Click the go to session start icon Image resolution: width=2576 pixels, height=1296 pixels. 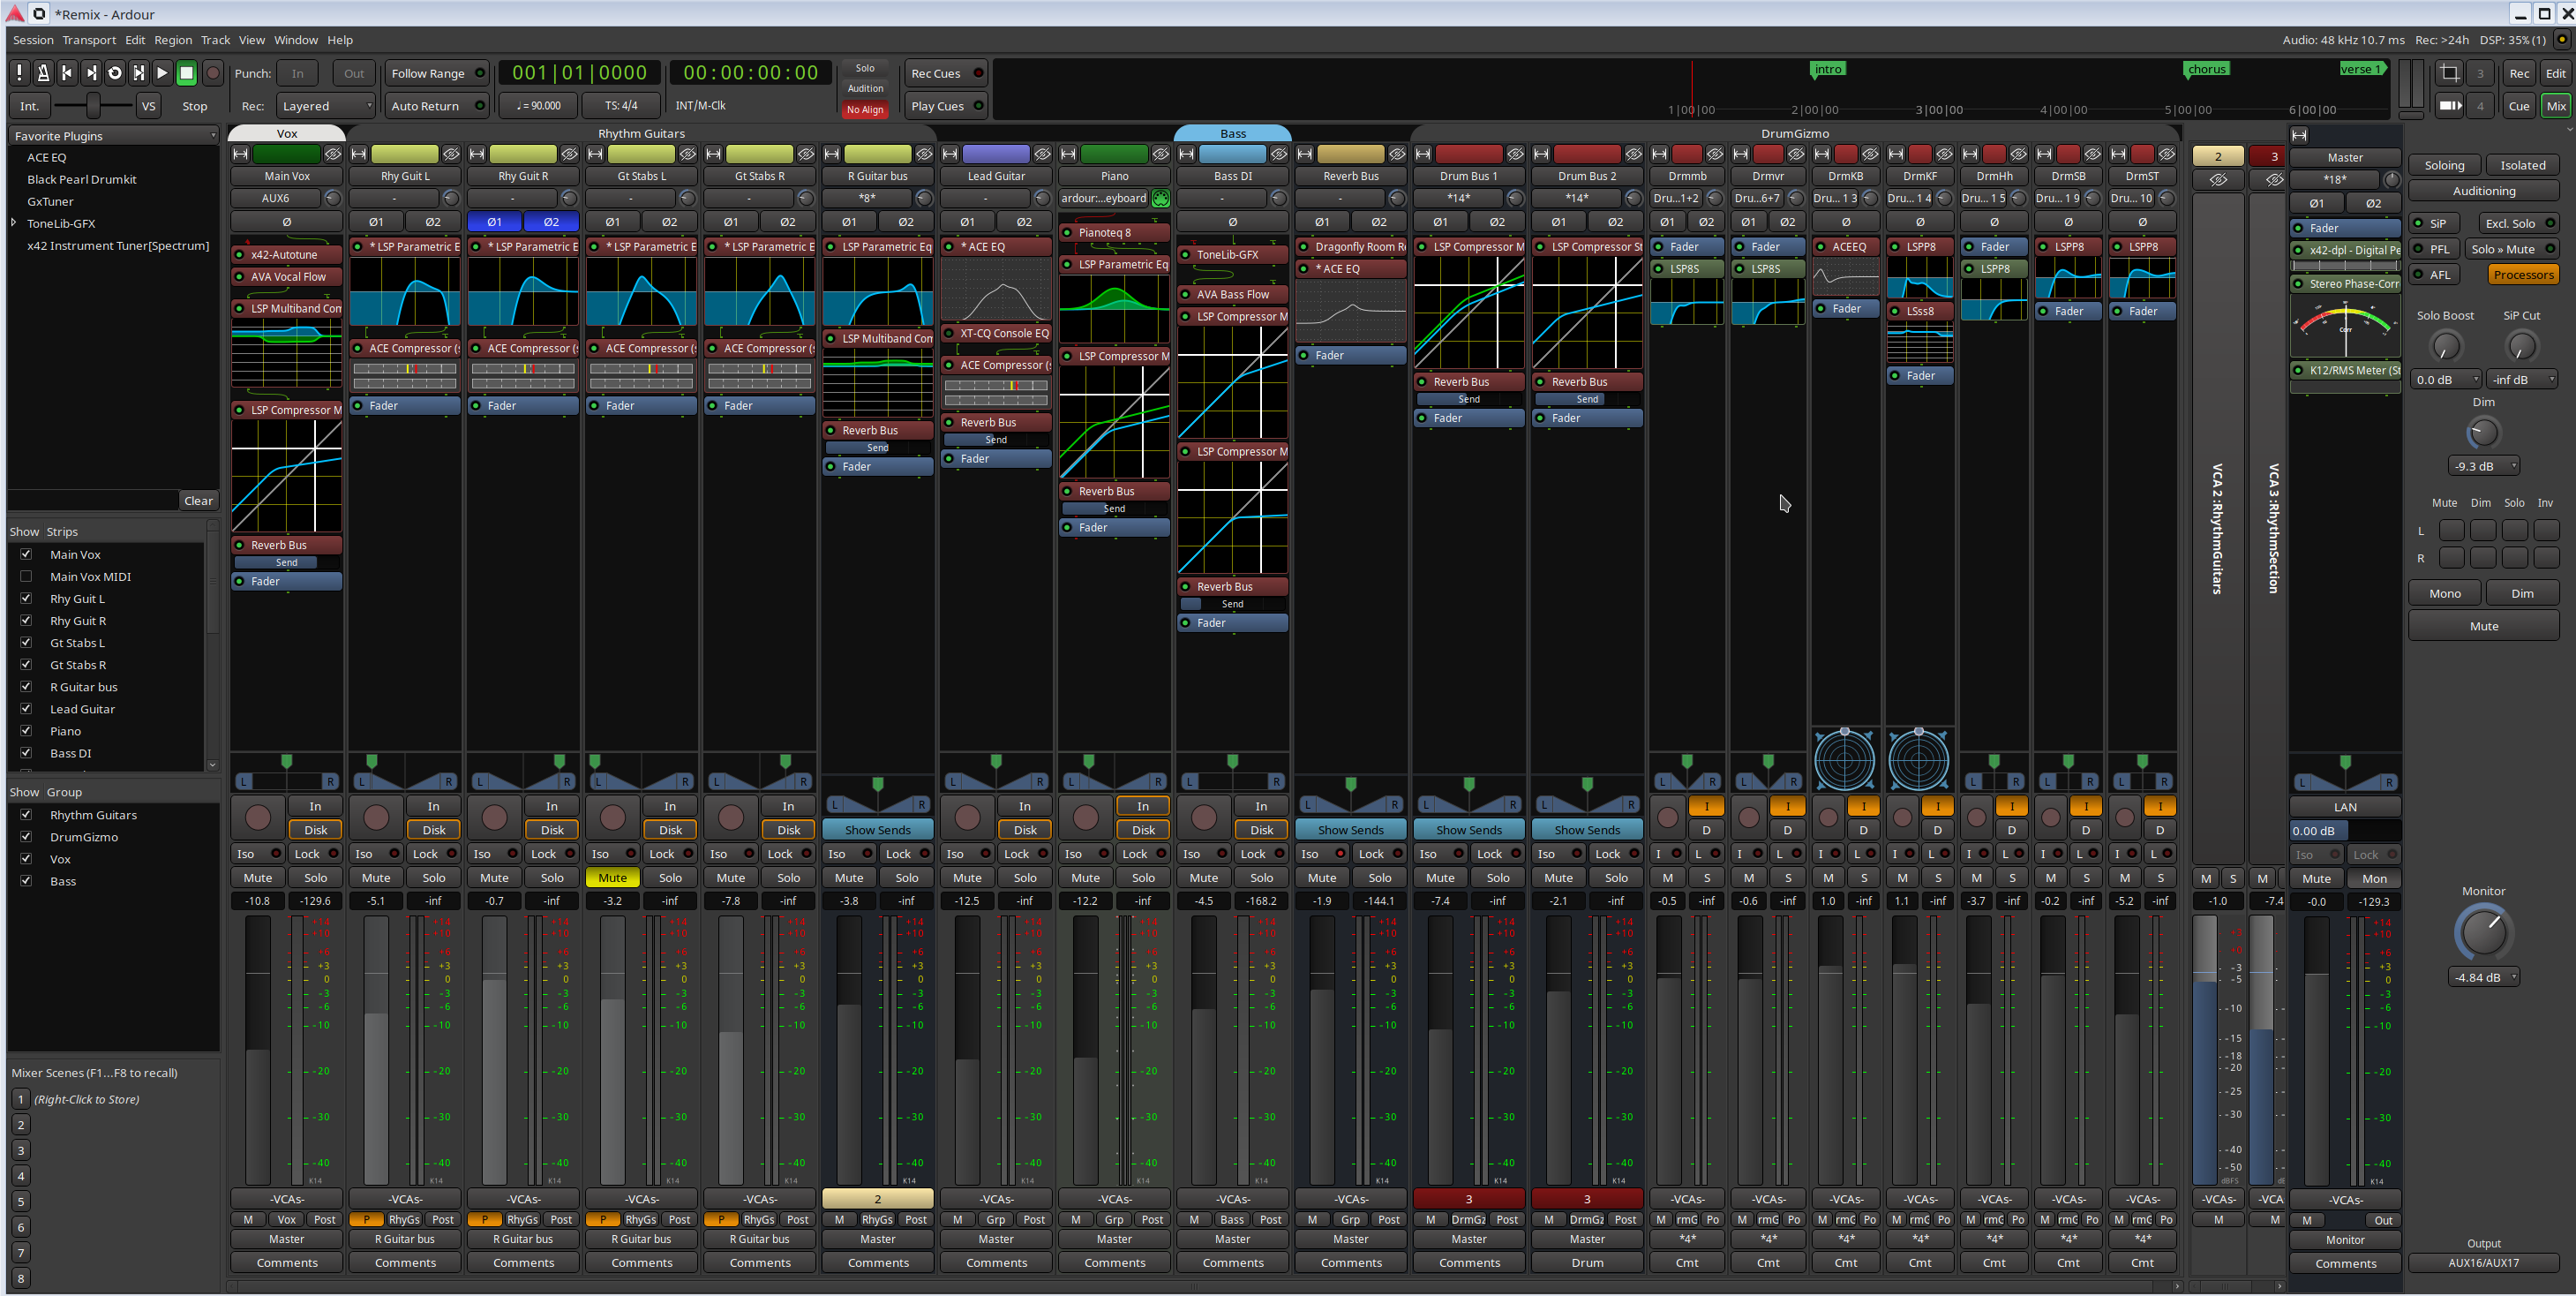67,73
